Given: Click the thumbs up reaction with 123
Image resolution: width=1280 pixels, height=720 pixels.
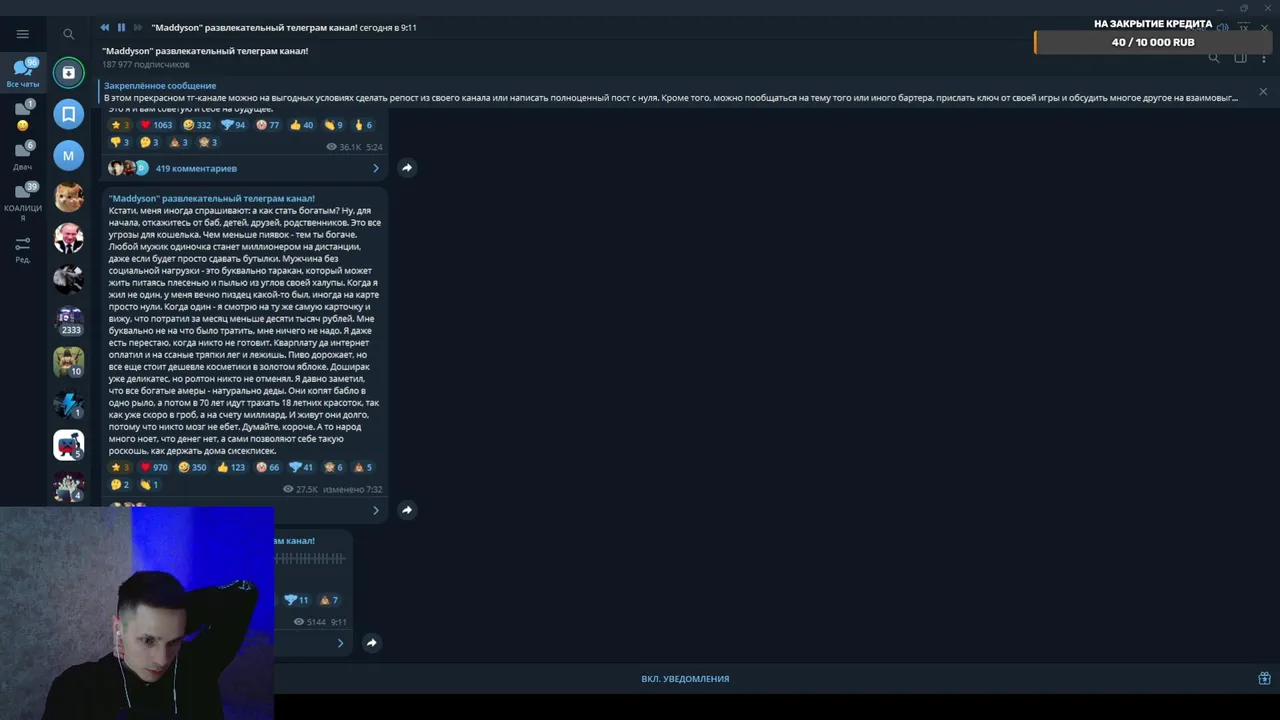Looking at the screenshot, I should pyautogui.click(x=231, y=467).
